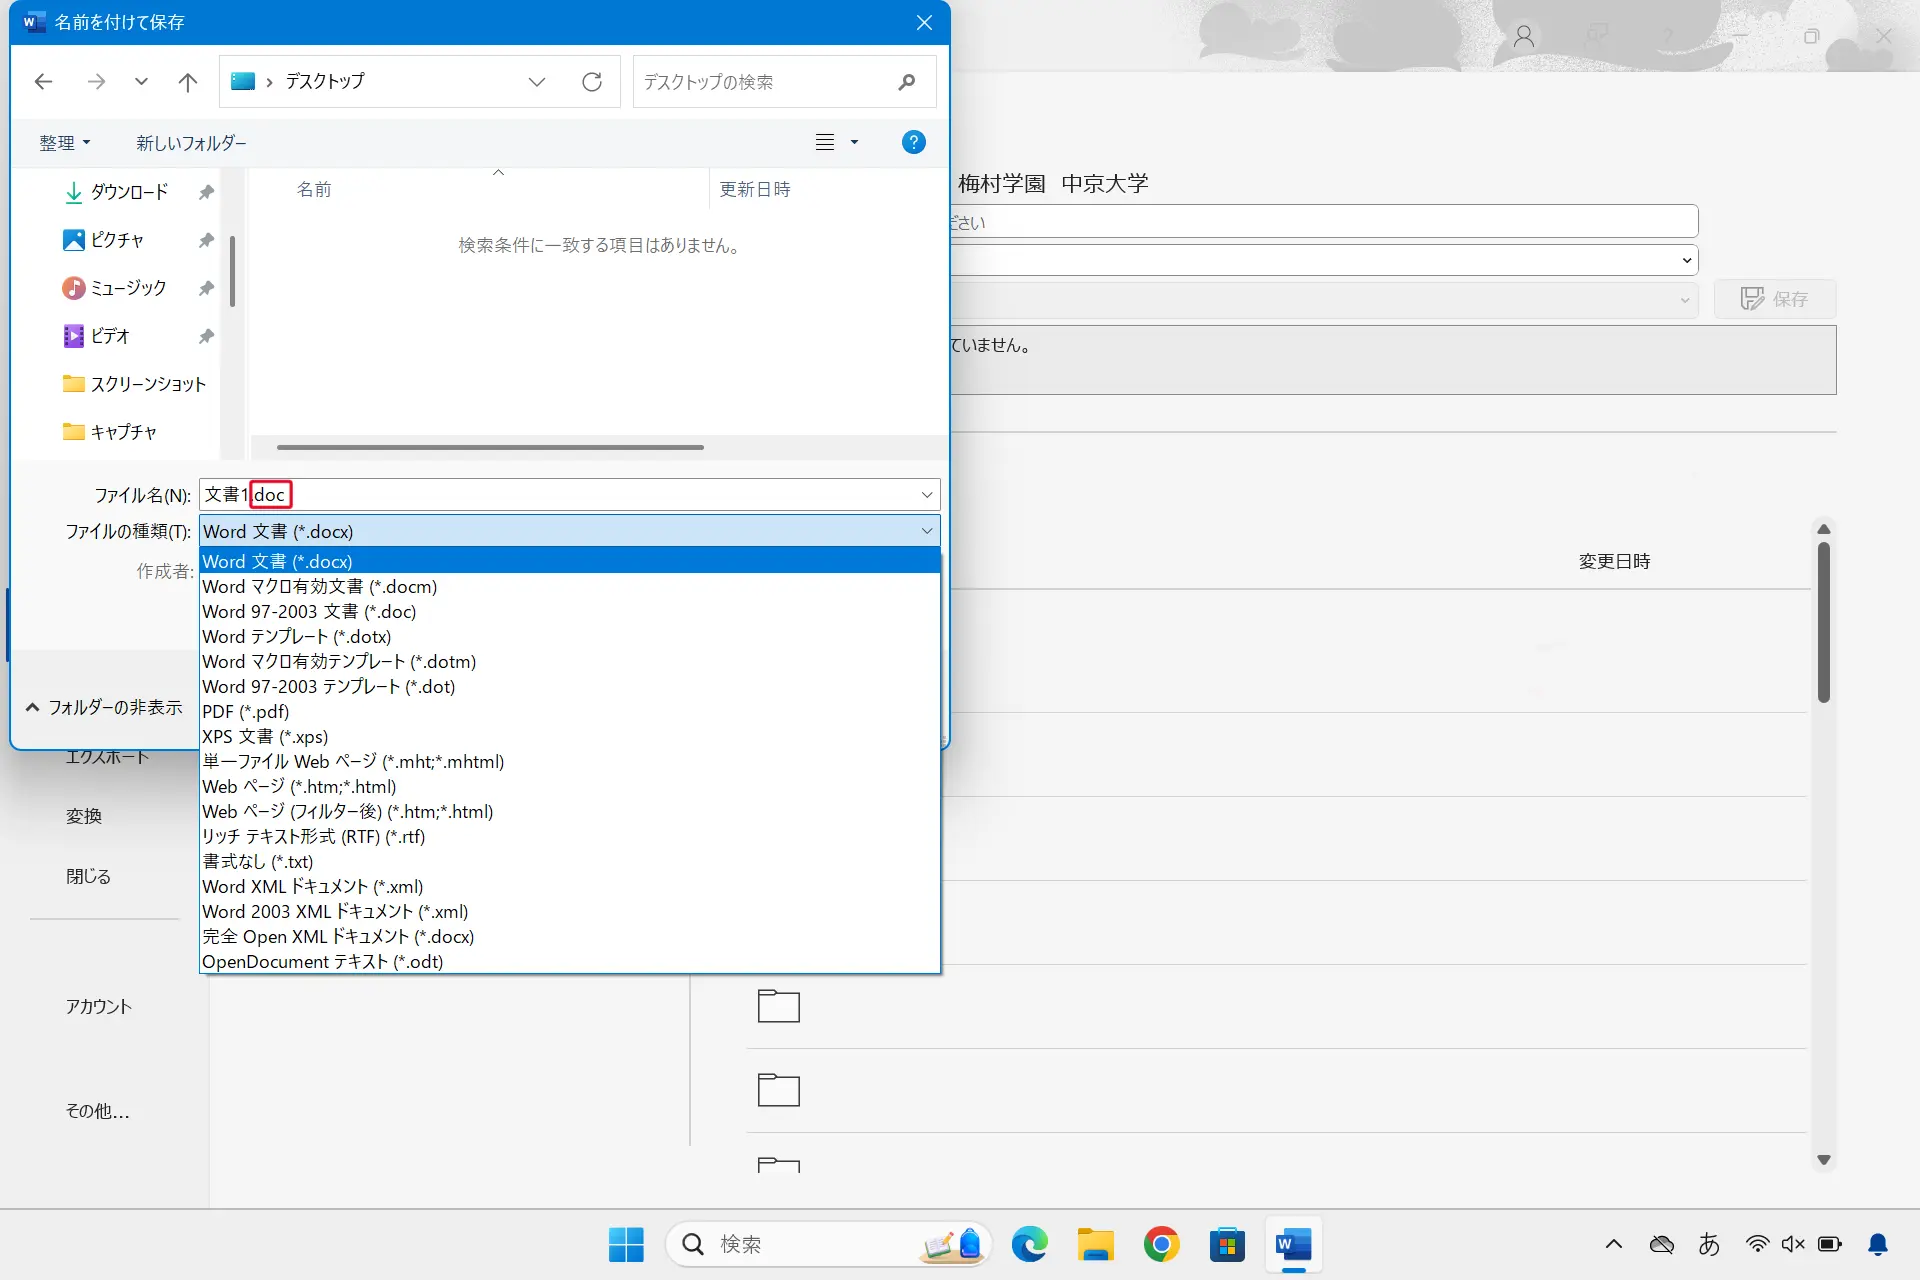Expand the file name history dropdown arrow

[x=927, y=494]
